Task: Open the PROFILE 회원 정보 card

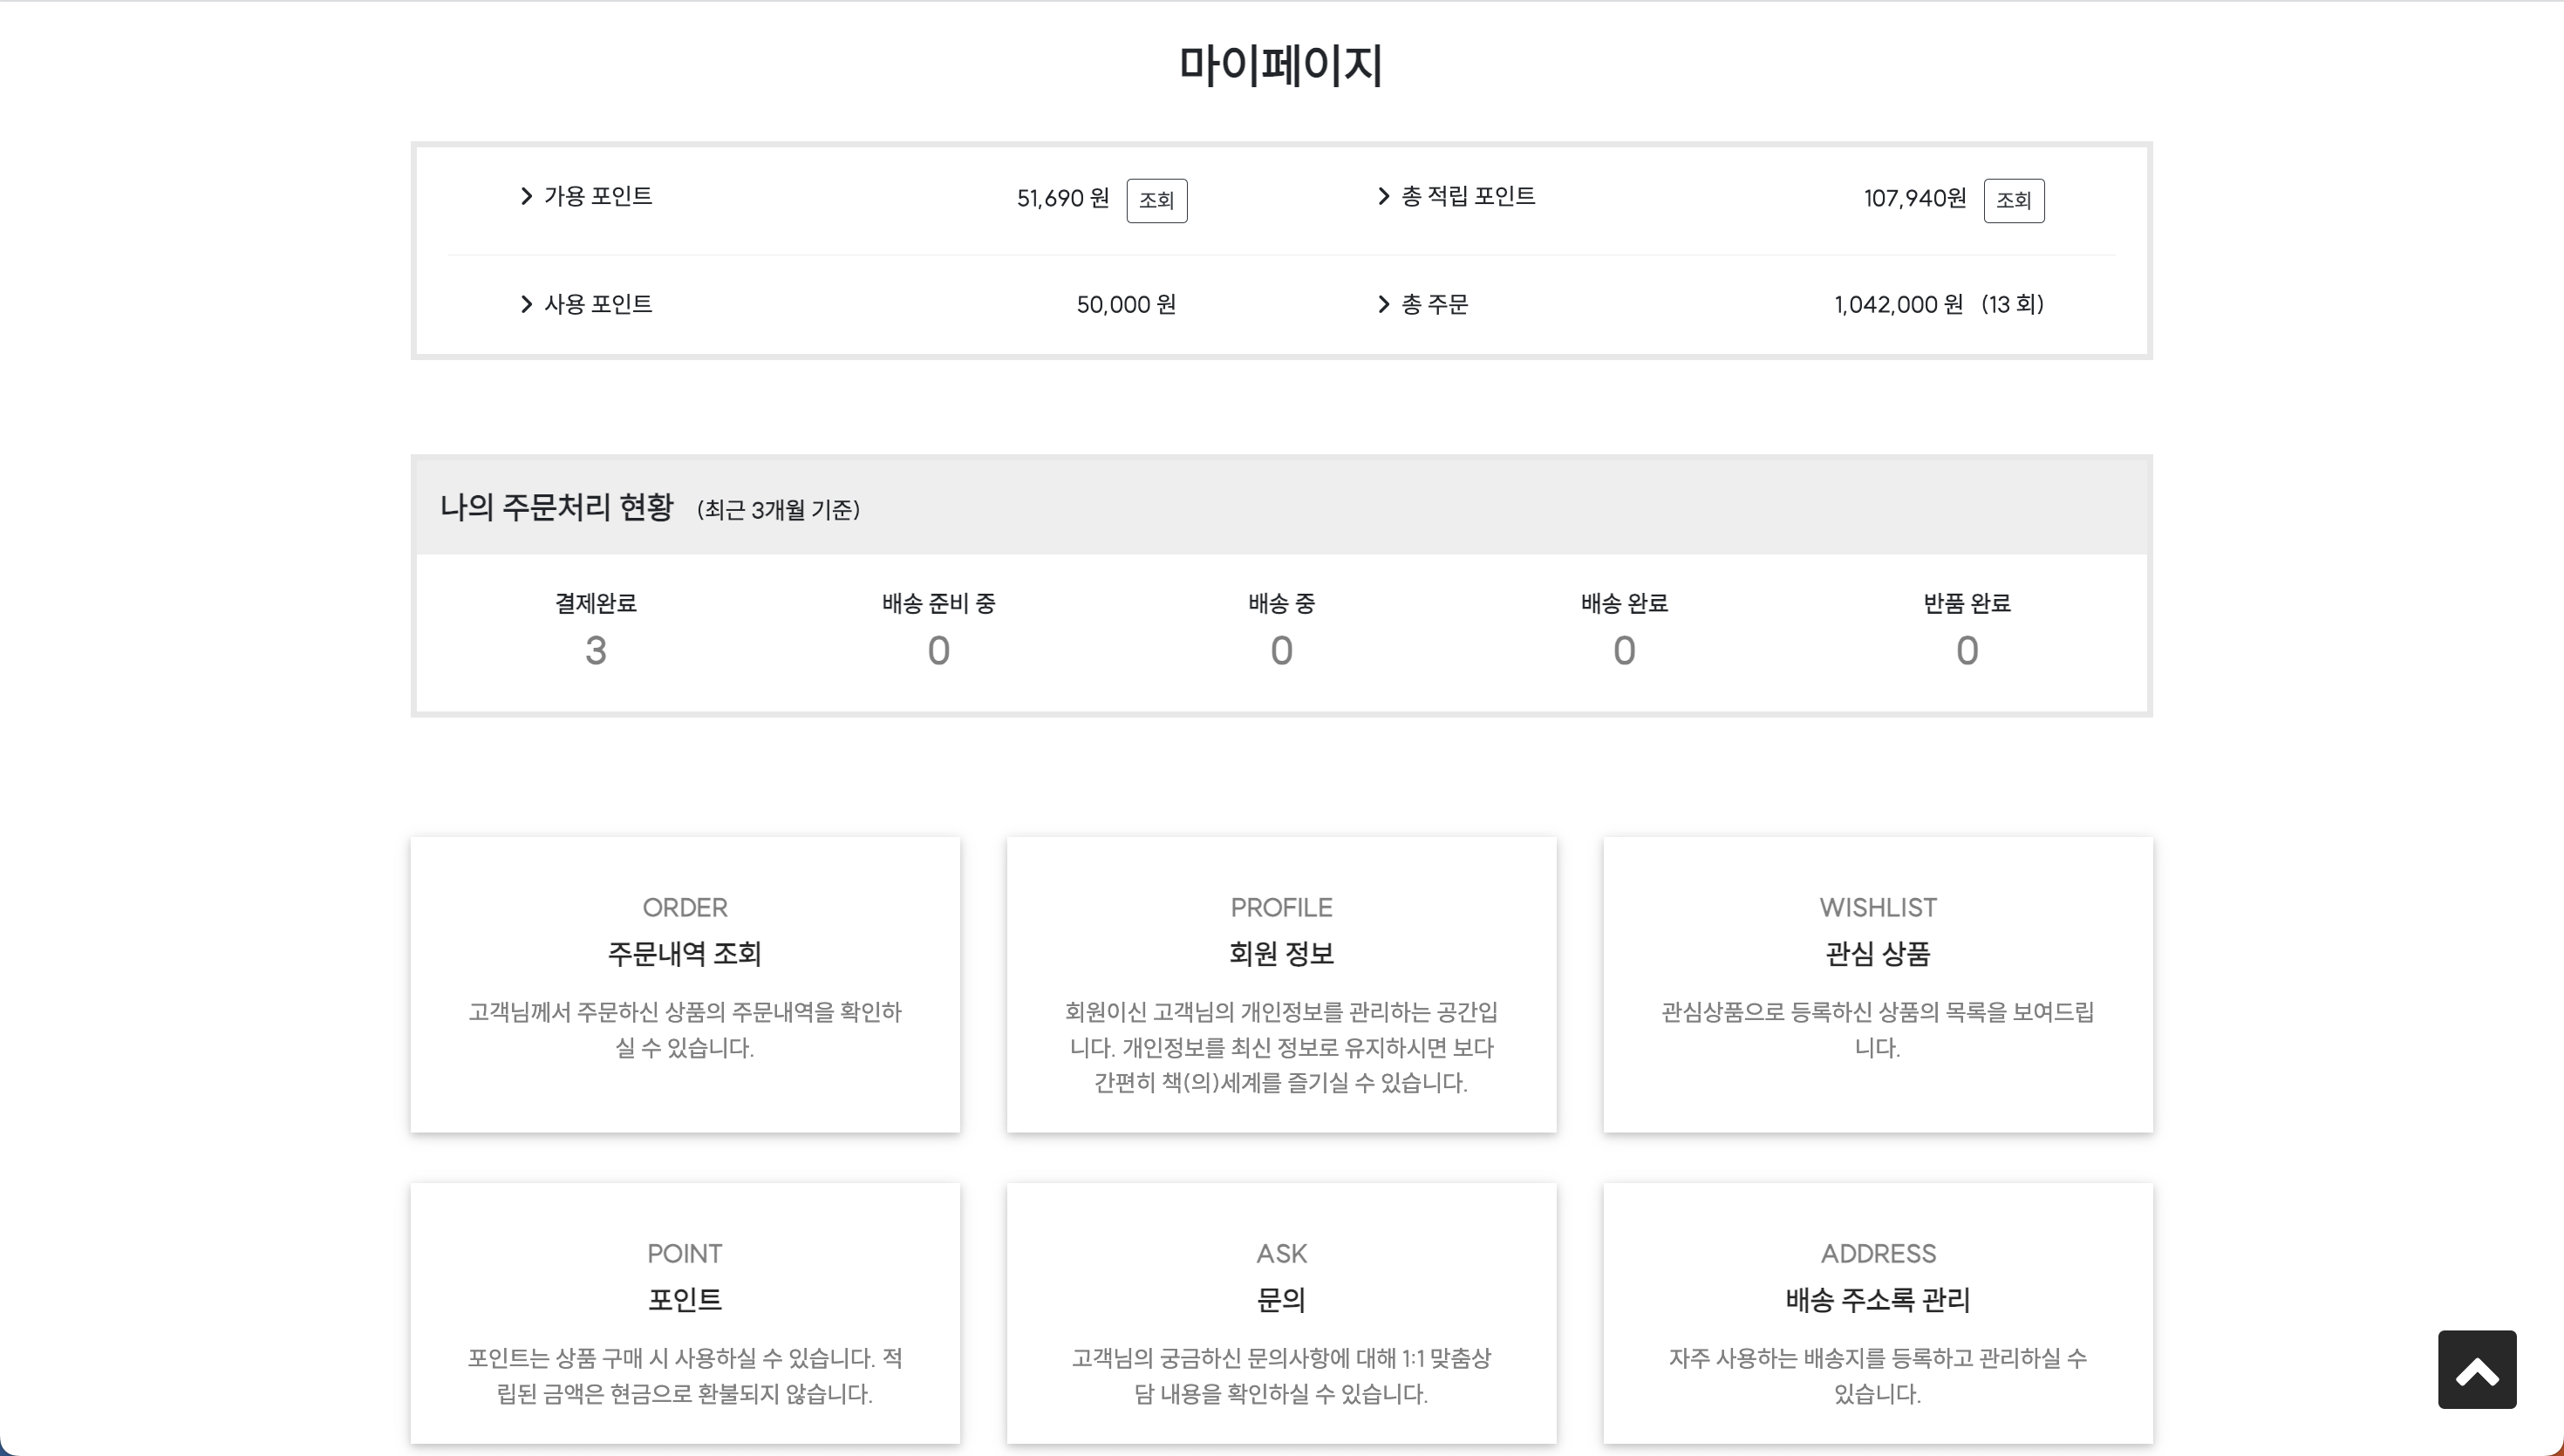Action: click(1281, 984)
